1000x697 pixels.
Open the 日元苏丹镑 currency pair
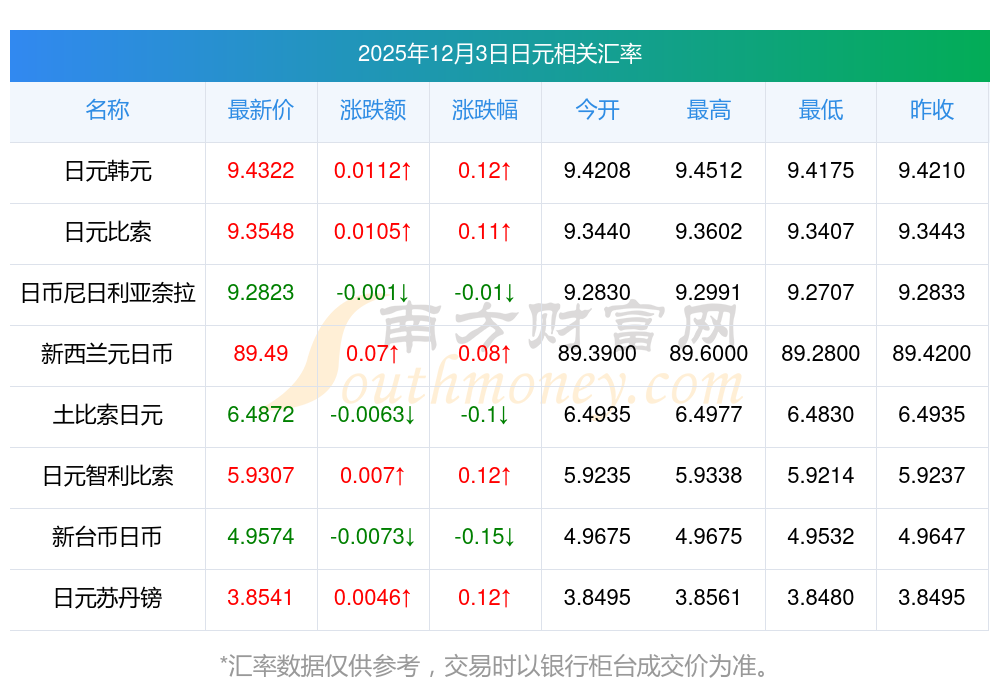point(107,598)
